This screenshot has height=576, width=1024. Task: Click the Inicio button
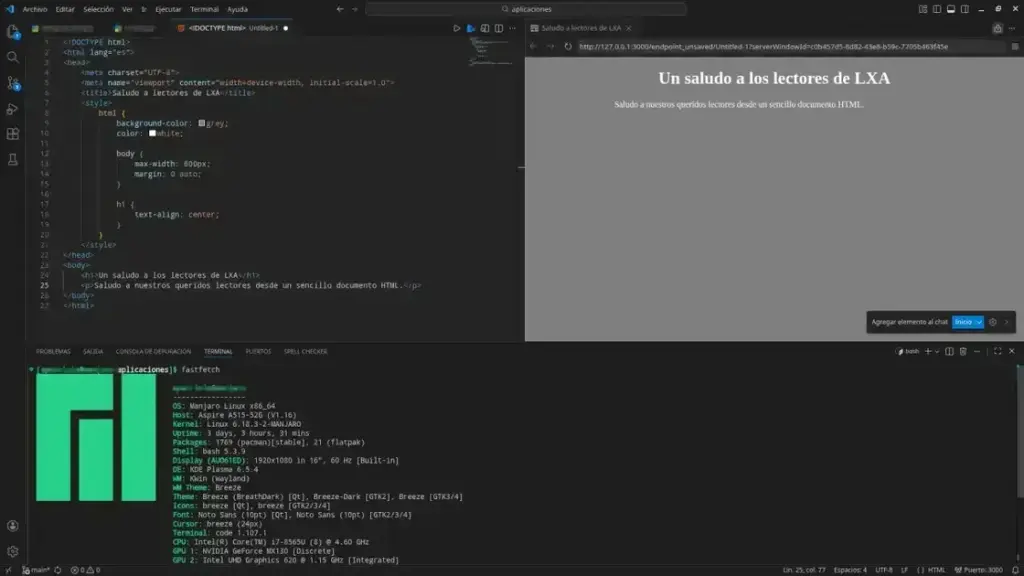click(963, 322)
